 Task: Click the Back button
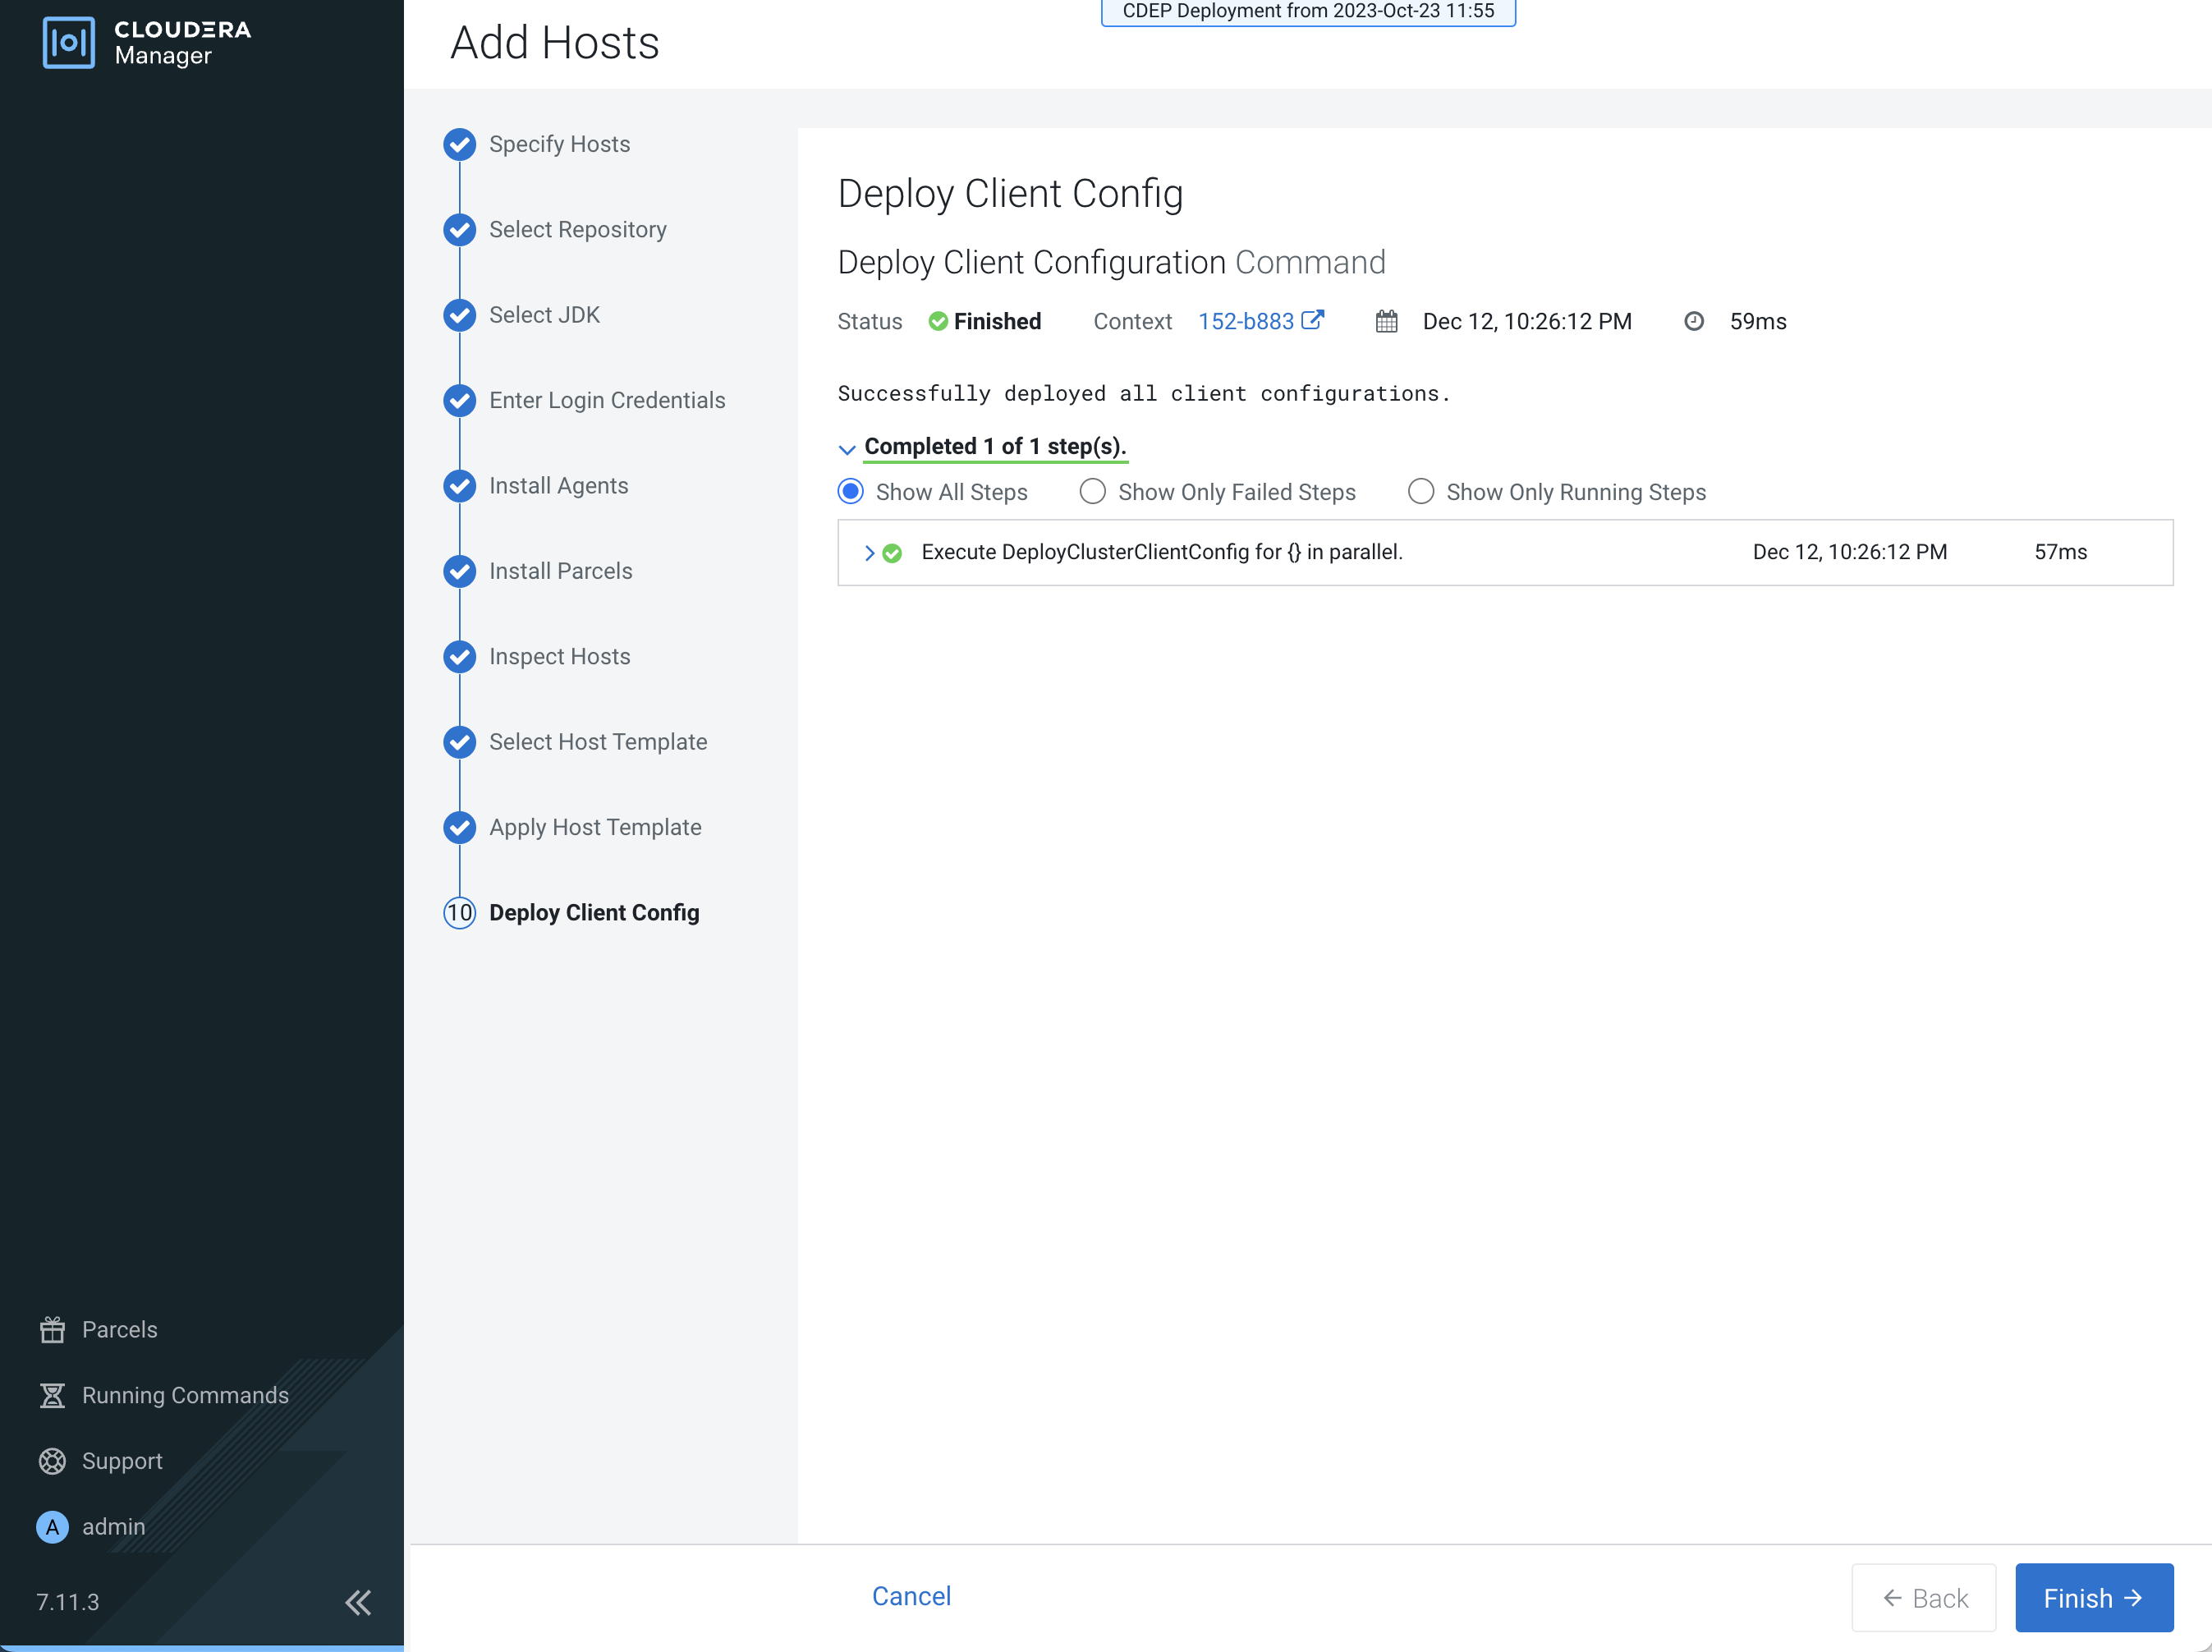[x=1924, y=1598]
